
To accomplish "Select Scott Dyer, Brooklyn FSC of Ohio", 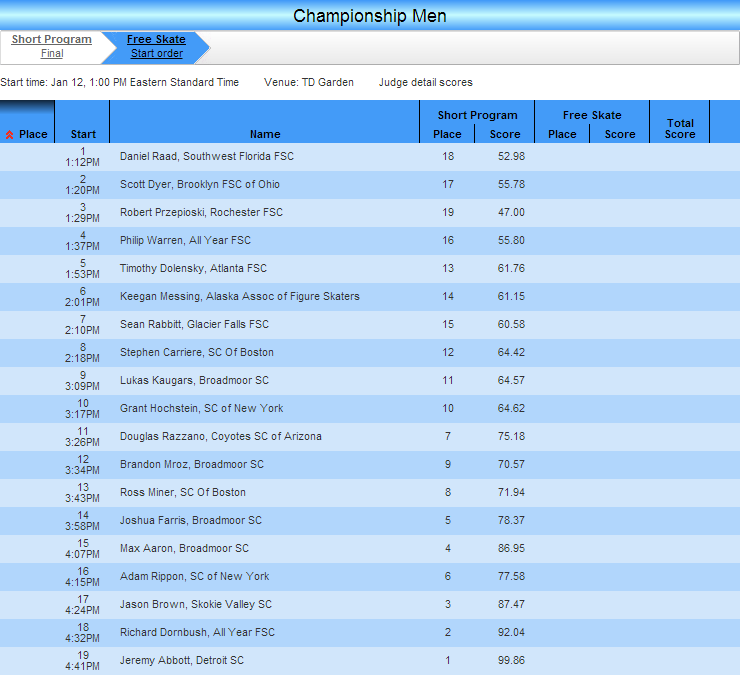I will [200, 184].
